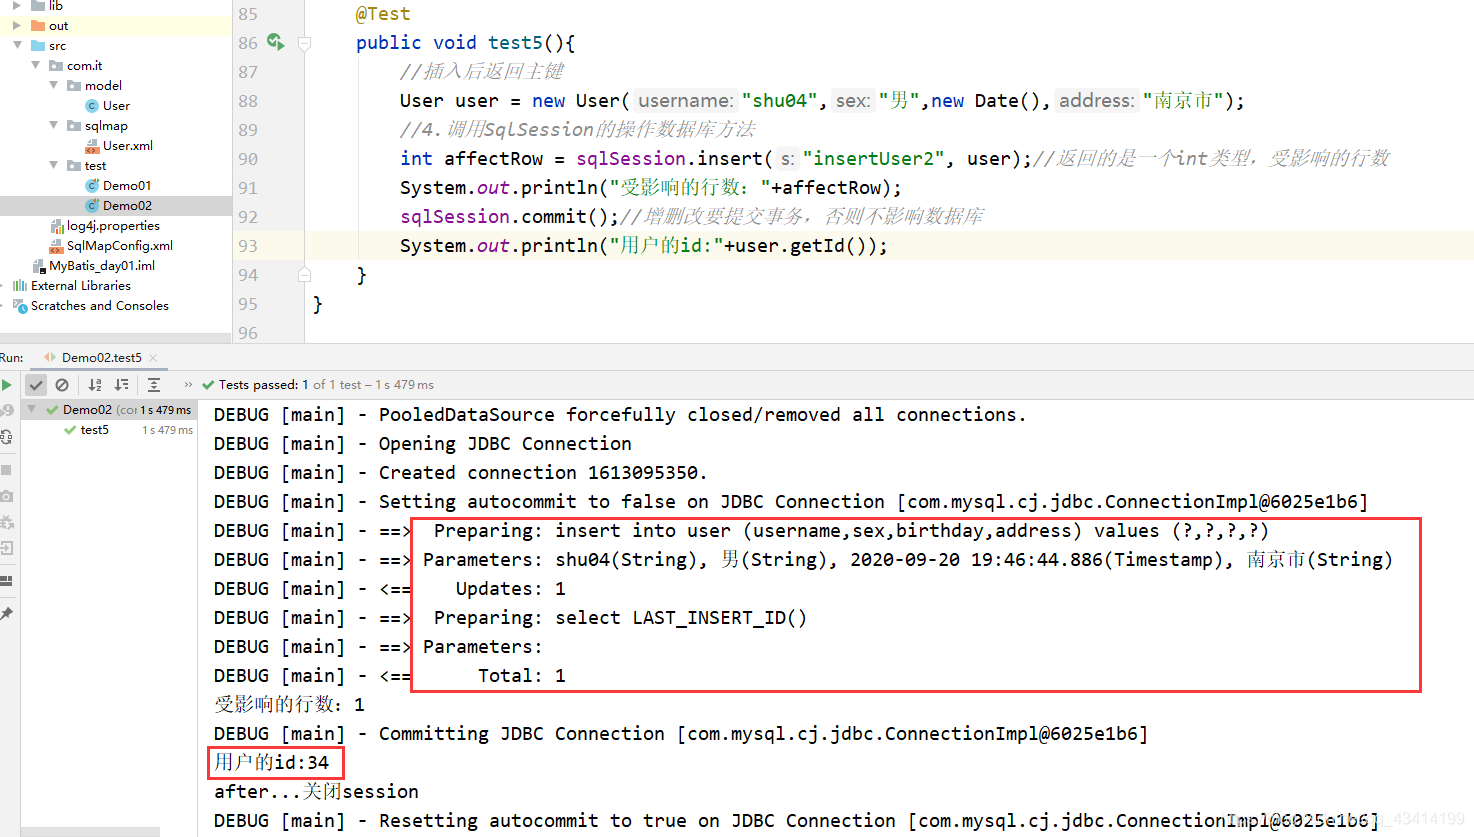The height and width of the screenshot is (837, 1474).
Task: Click the log4j.properties file icon
Action: (x=57, y=226)
